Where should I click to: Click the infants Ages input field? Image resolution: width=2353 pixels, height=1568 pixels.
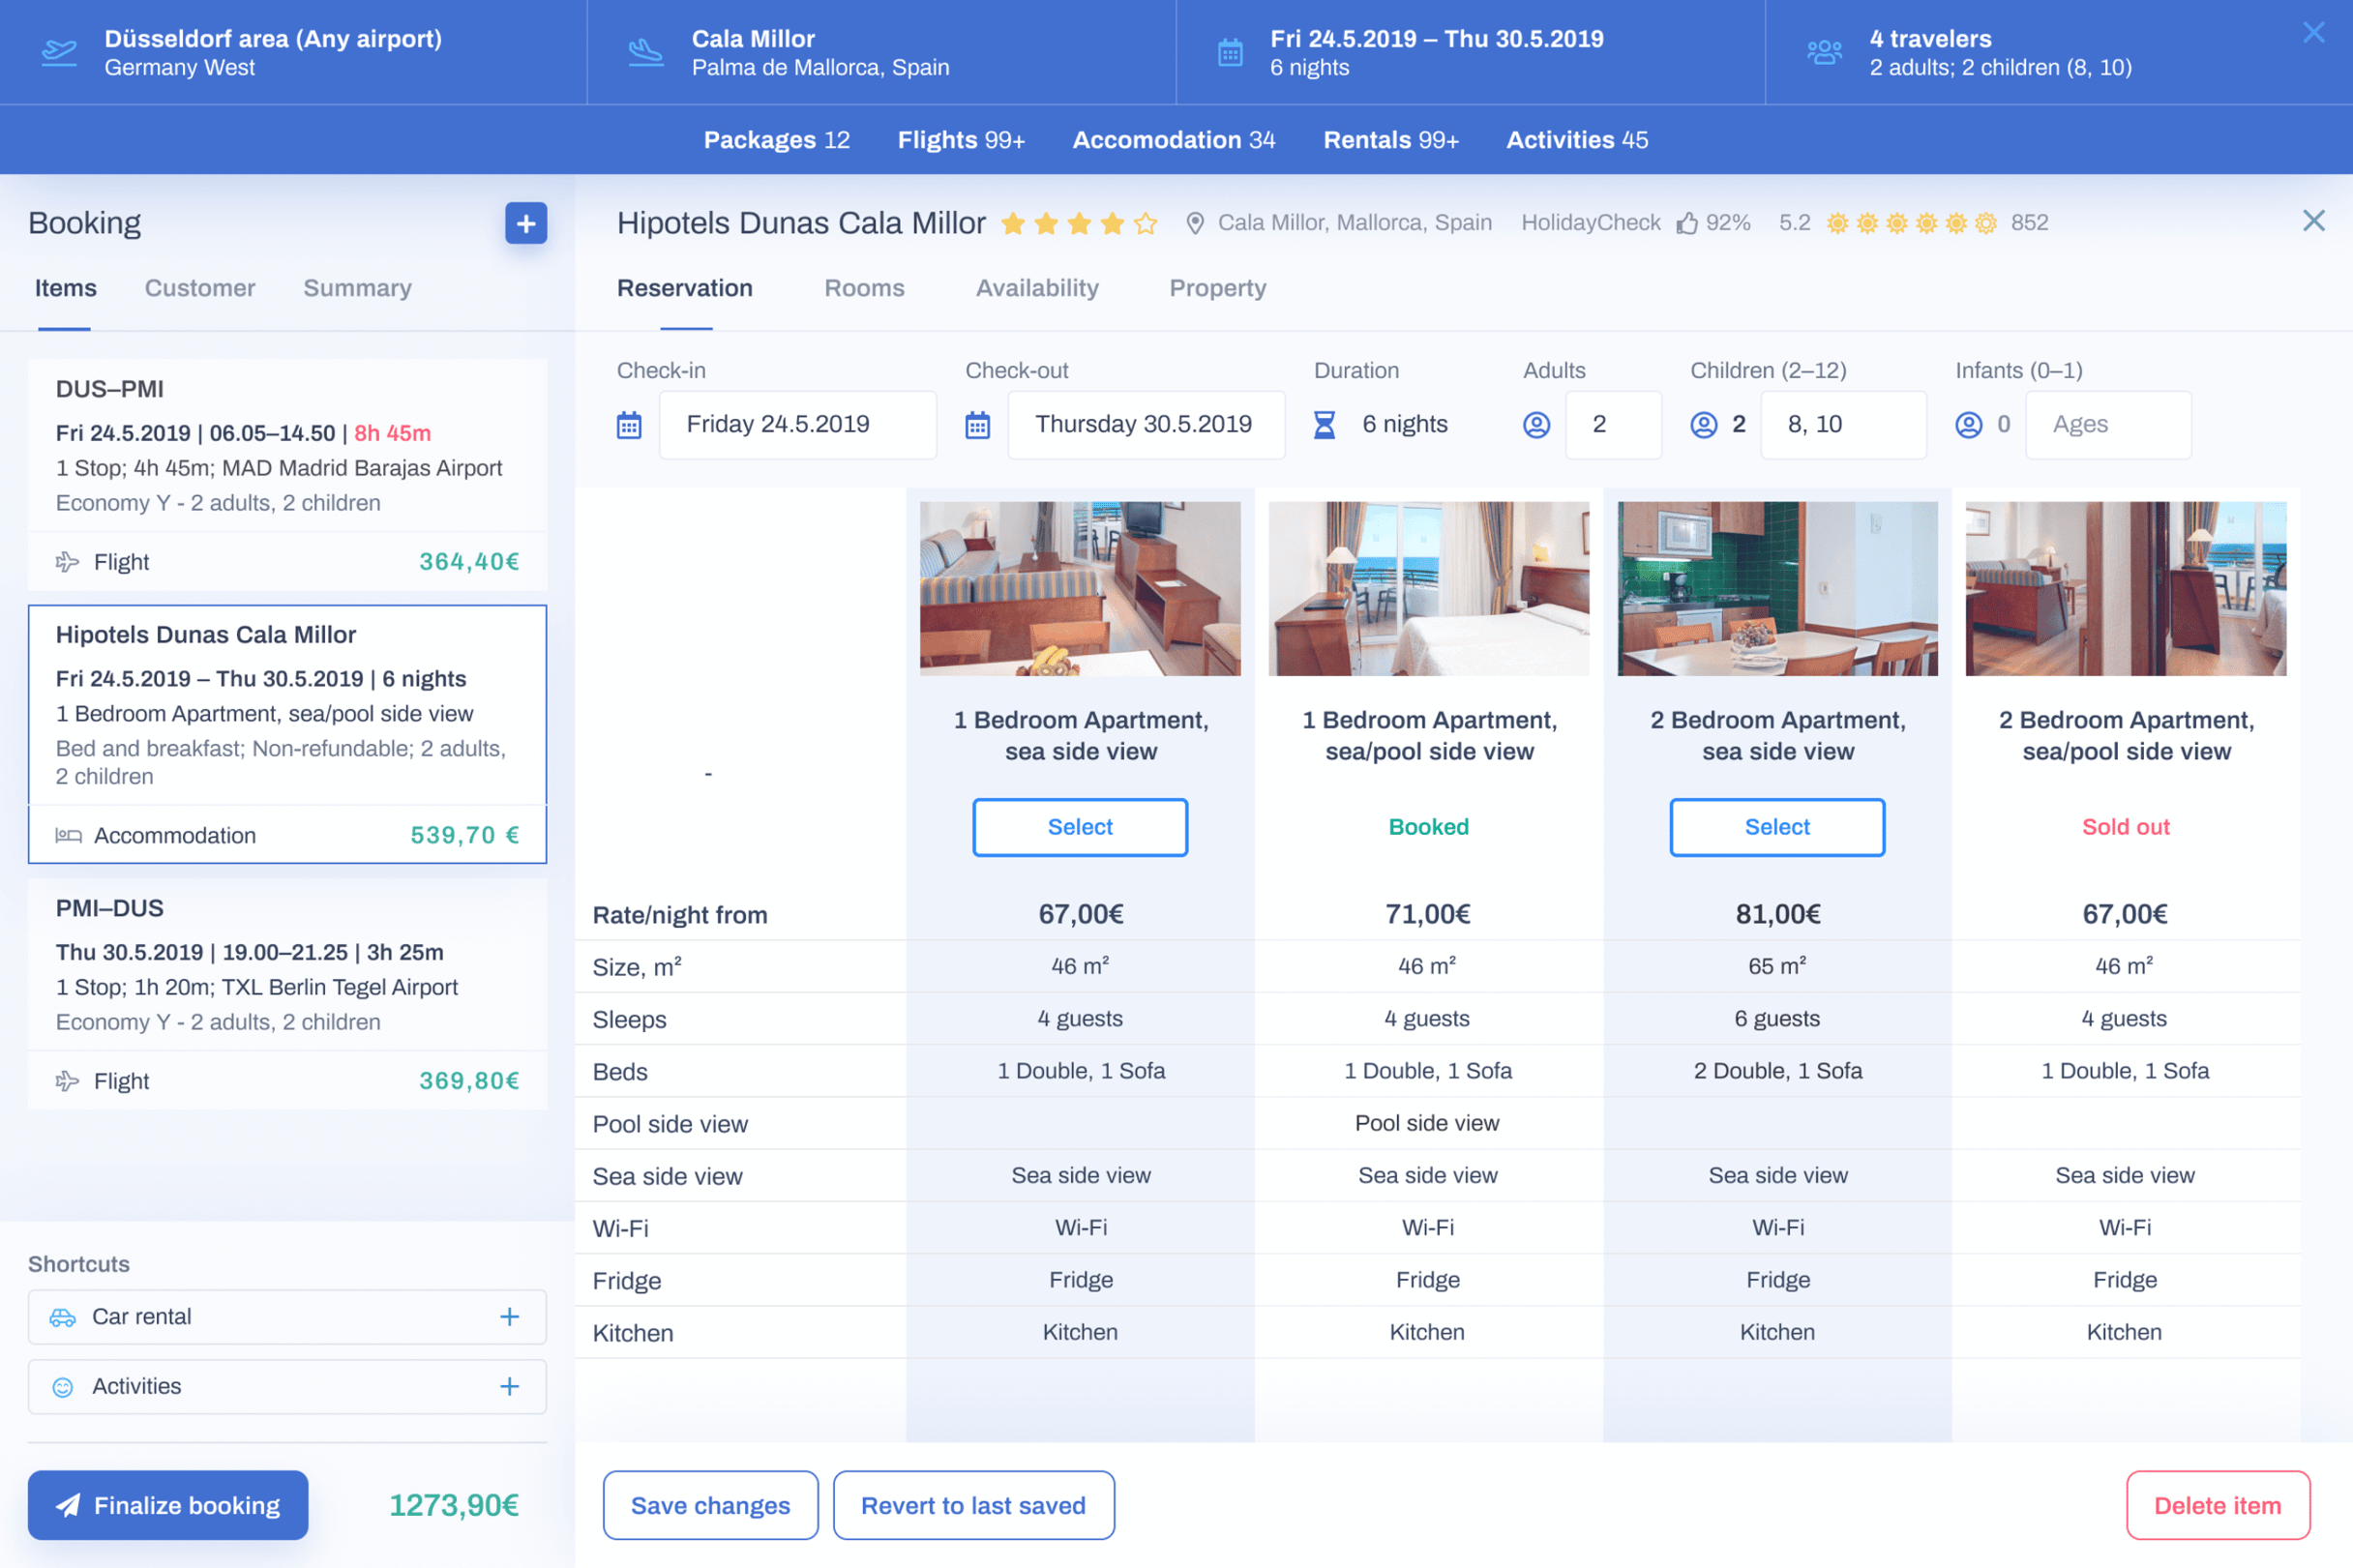(x=2107, y=425)
